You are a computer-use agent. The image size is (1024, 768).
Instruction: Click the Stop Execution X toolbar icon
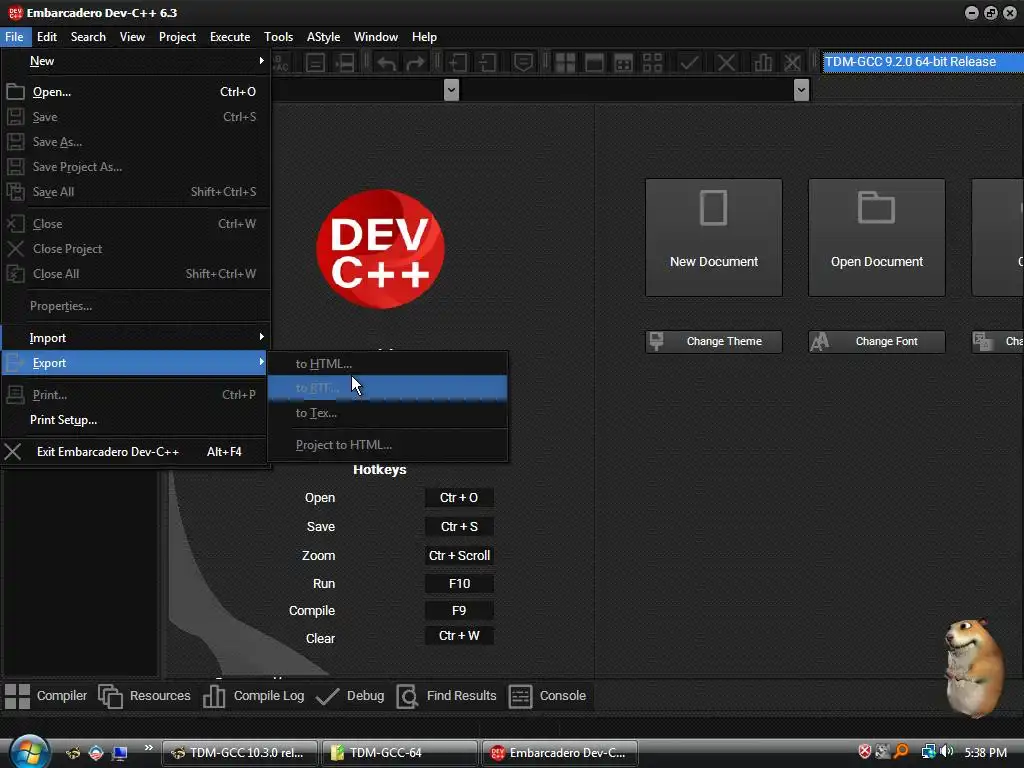tap(726, 63)
